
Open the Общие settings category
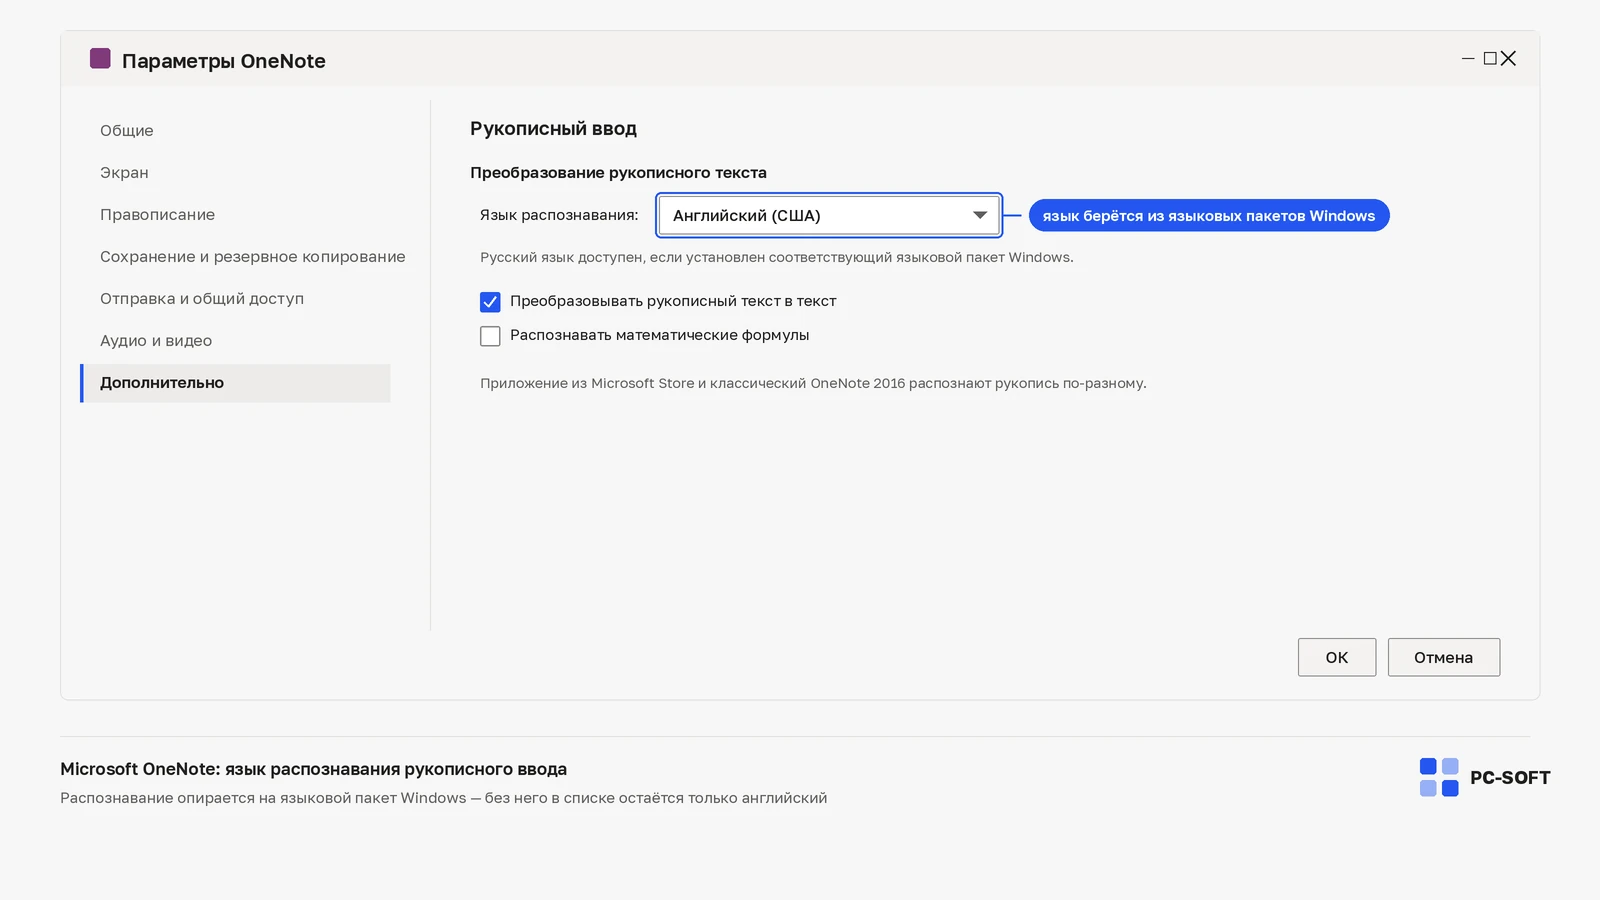[x=127, y=131]
